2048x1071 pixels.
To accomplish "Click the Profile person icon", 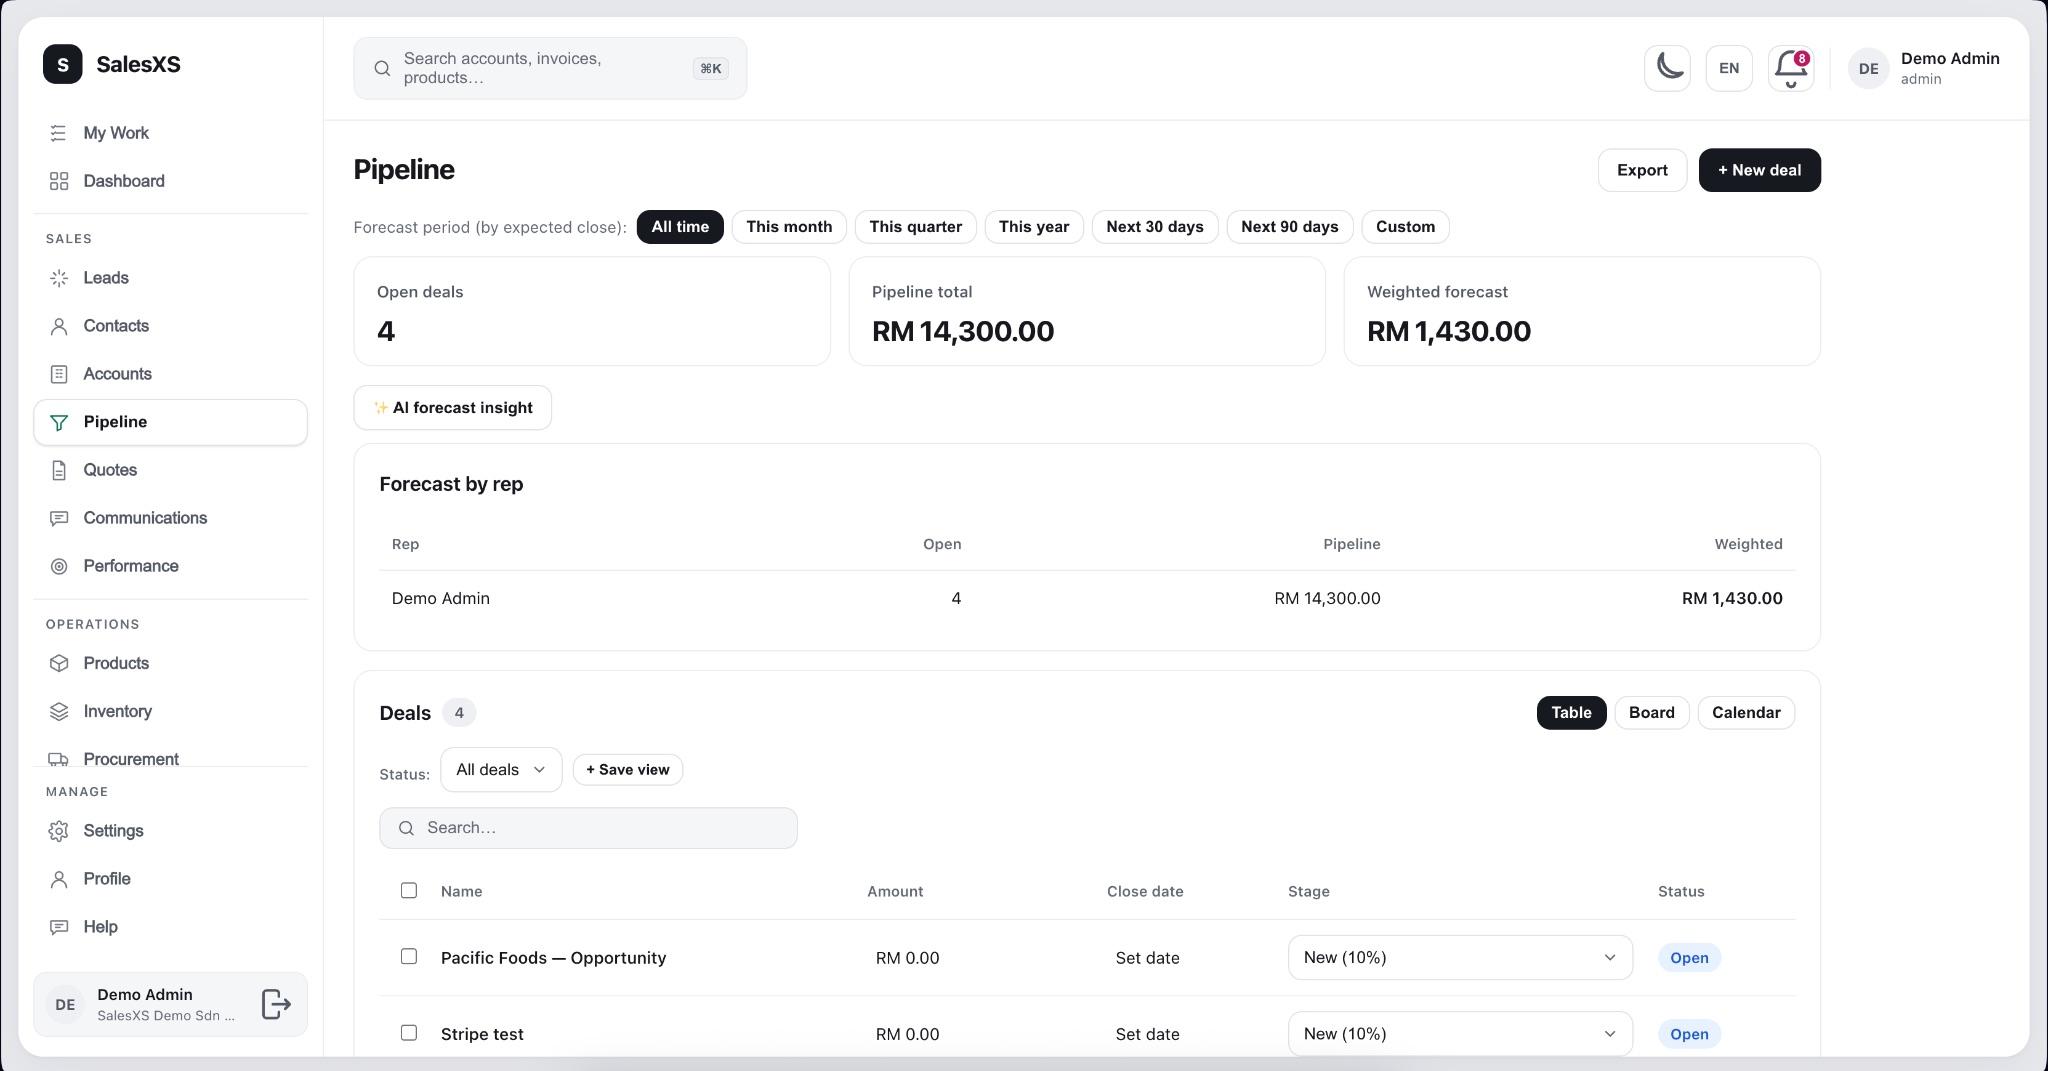I will tap(59, 879).
